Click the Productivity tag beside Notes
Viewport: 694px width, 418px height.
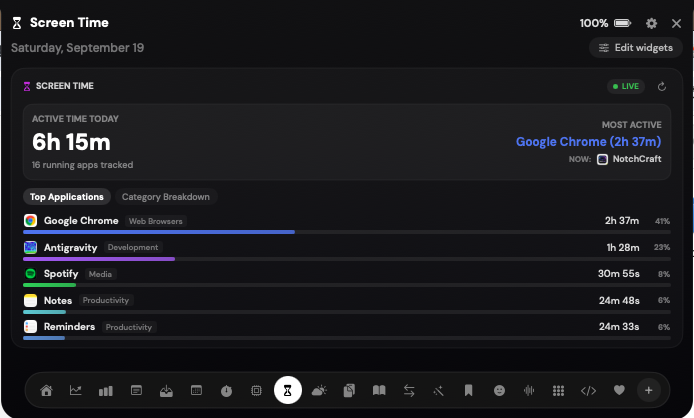(106, 300)
